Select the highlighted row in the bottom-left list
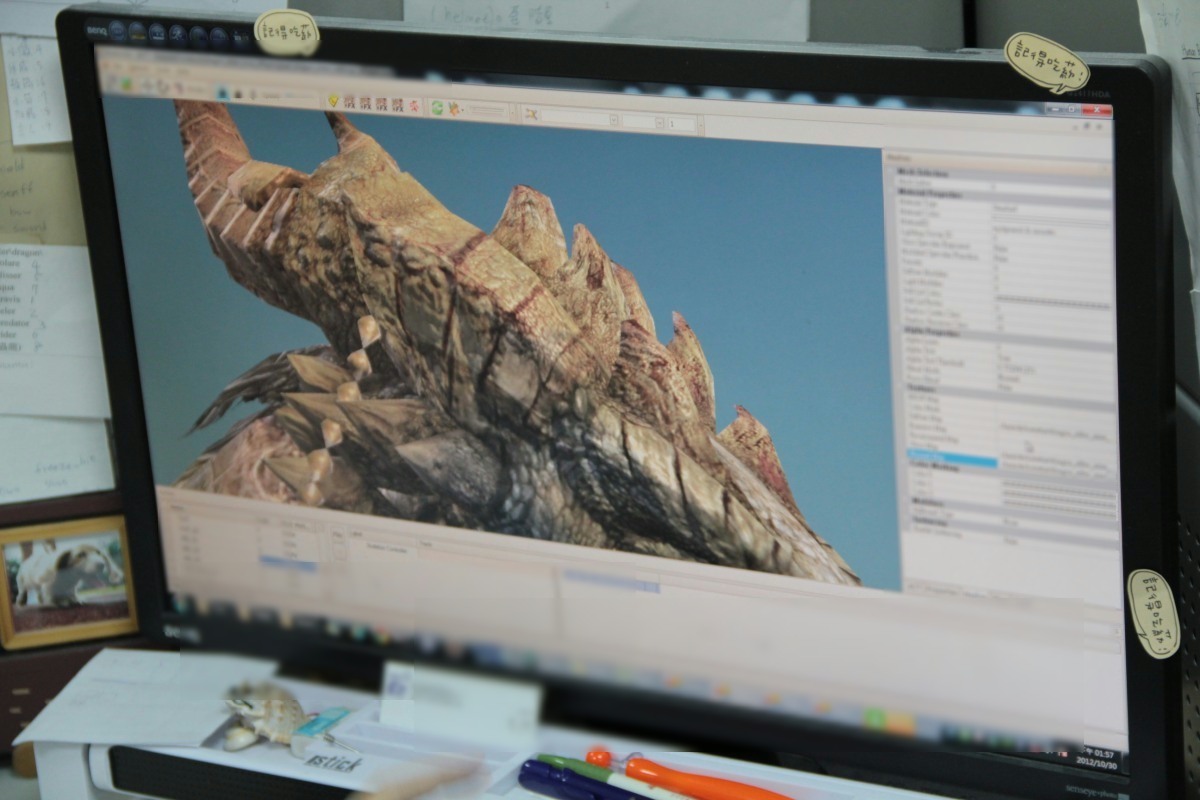1200x800 pixels. pos(288,564)
